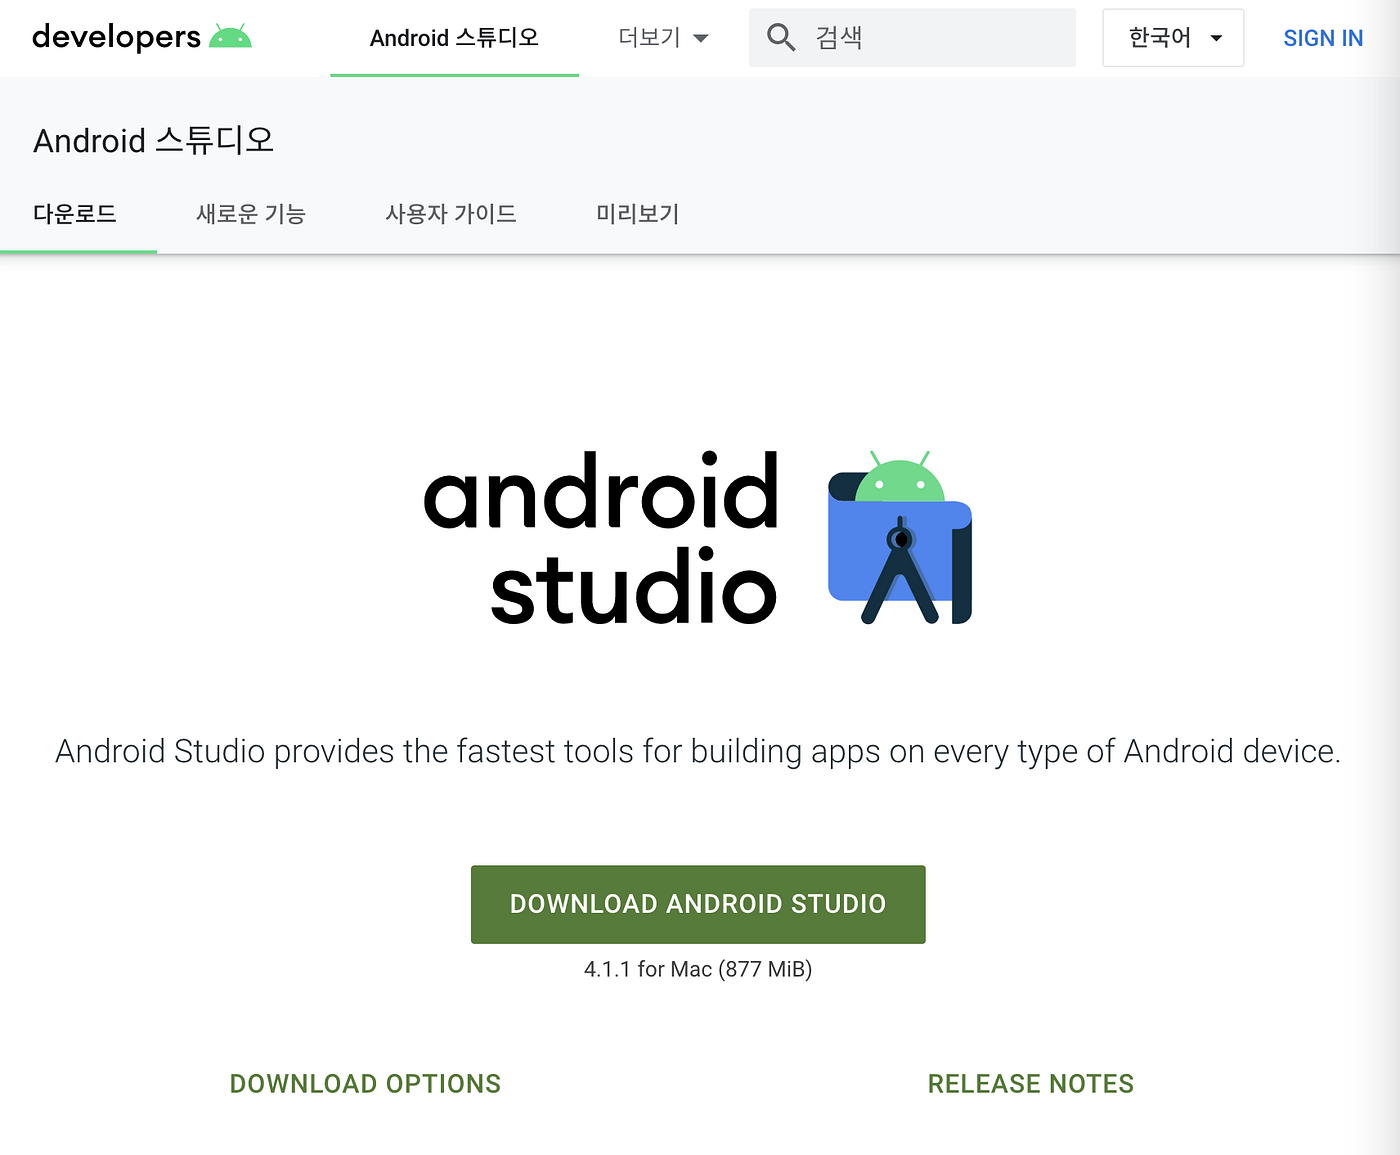1400x1155 pixels.
Task: Open the Android 스튜디오 top navigation tab
Action: (454, 38)
